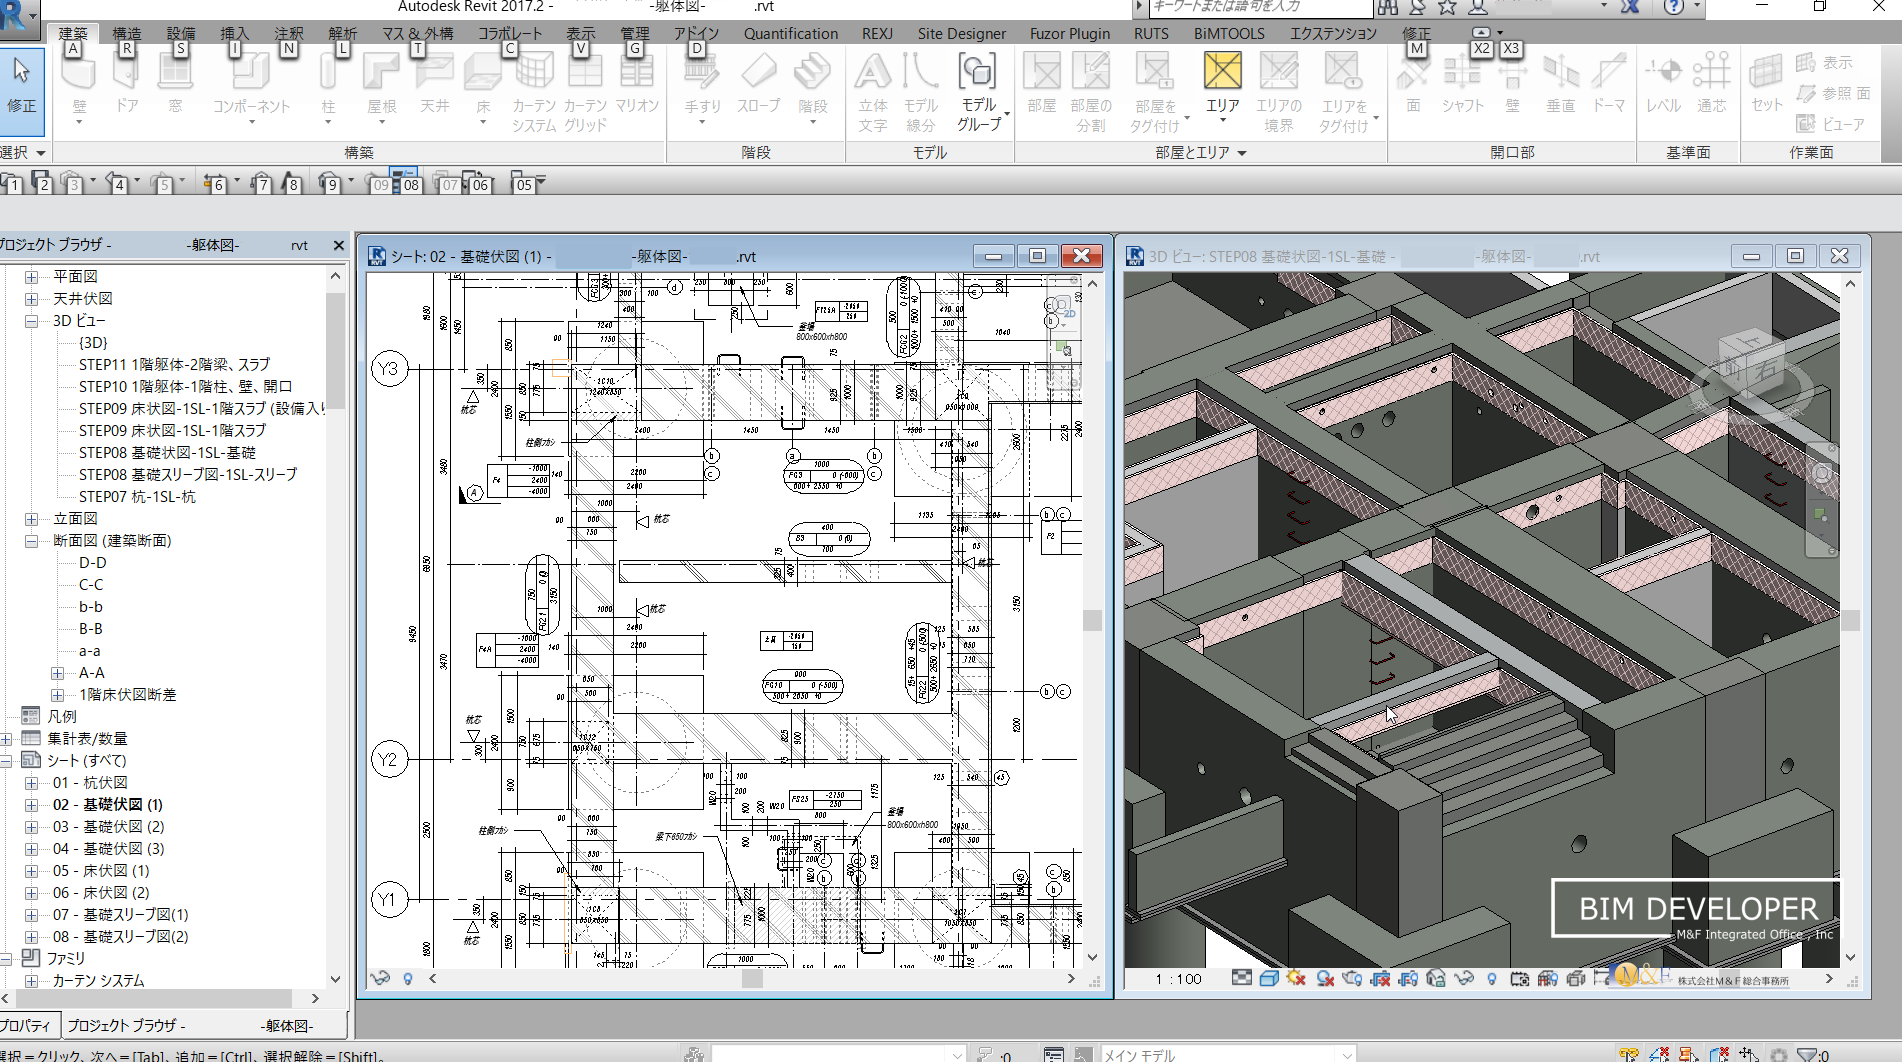
Task: Choose the 通芯 grid tool
Action: 1711,86
